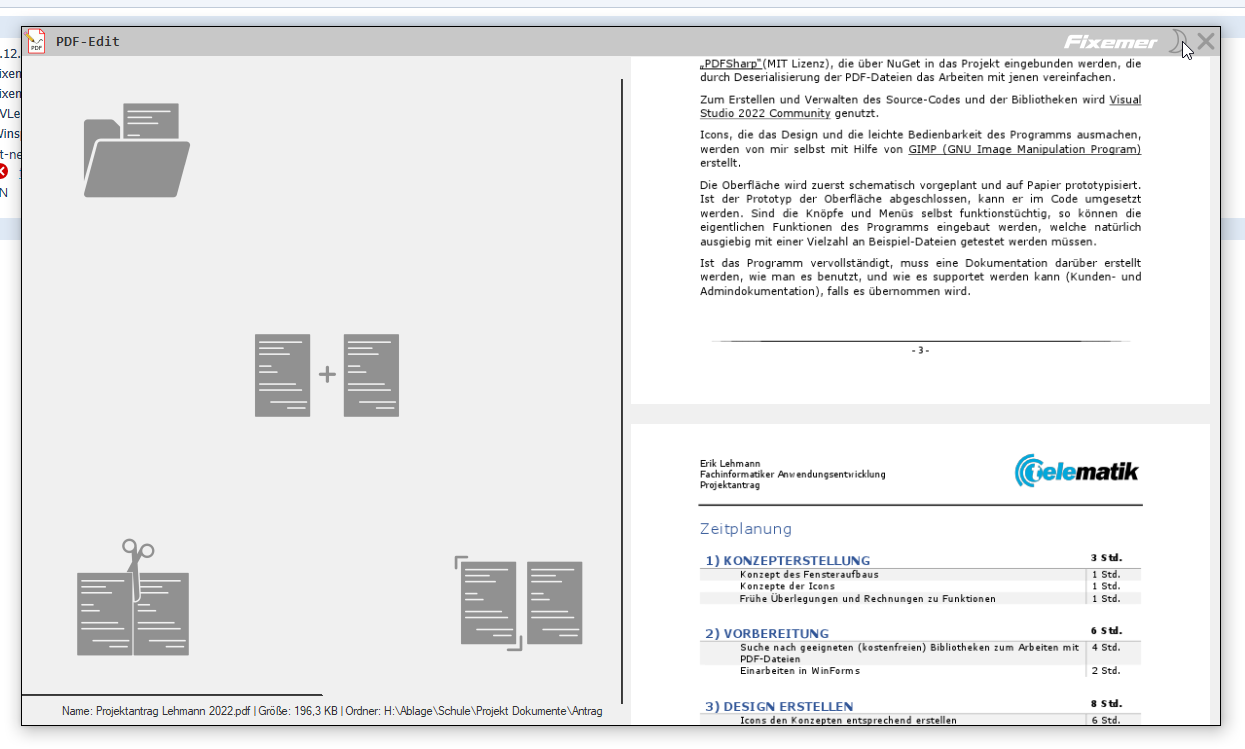Open the PDFSharp link in the document
The height and width of the screenshot is (749, 1245).
[x=731, y=63]
